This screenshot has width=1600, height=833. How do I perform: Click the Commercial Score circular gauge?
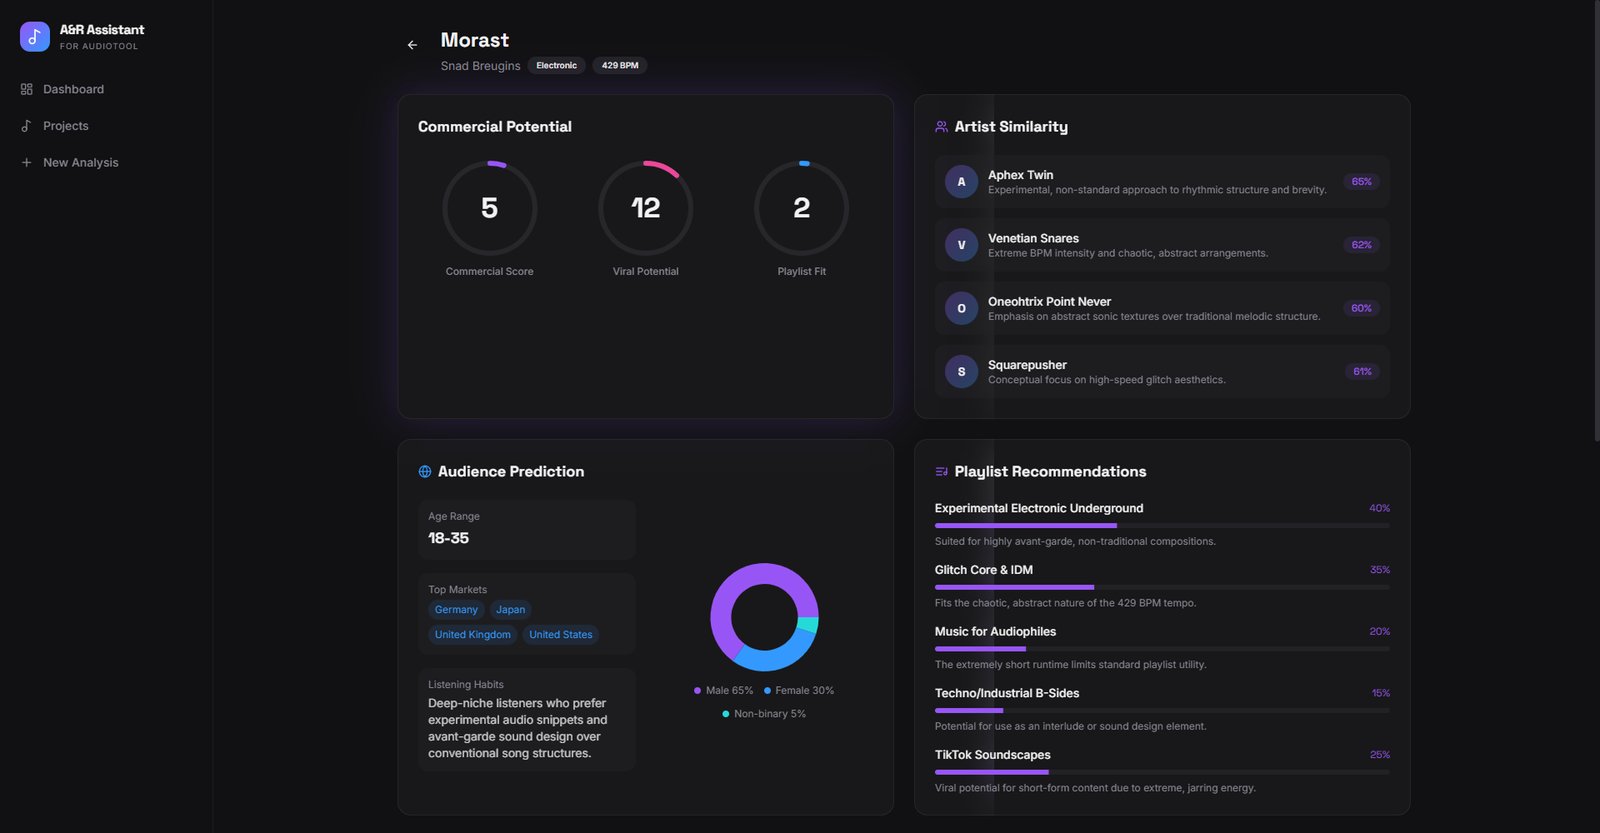click(490, 208)
